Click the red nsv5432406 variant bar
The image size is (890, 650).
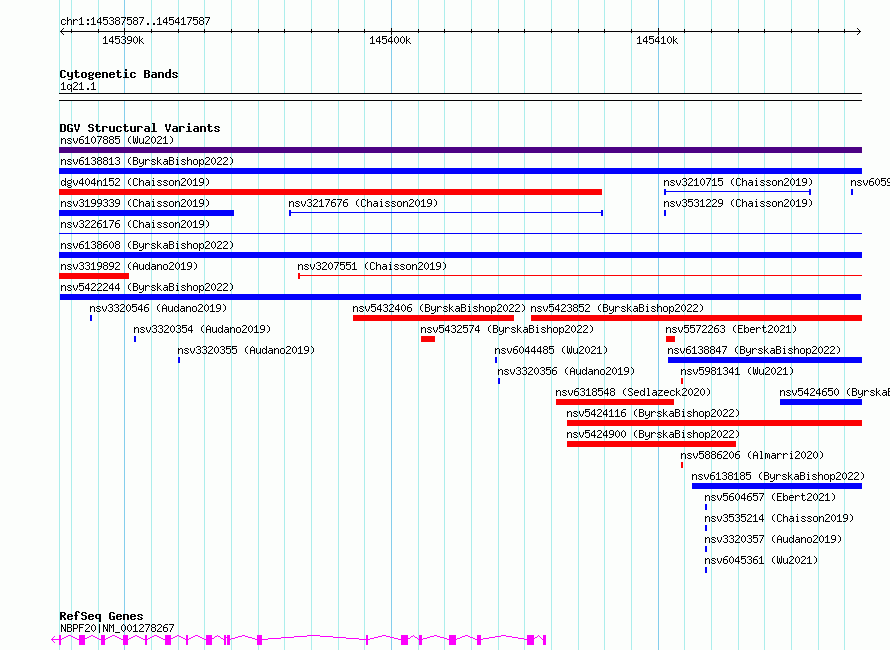(x=434, y=318)
